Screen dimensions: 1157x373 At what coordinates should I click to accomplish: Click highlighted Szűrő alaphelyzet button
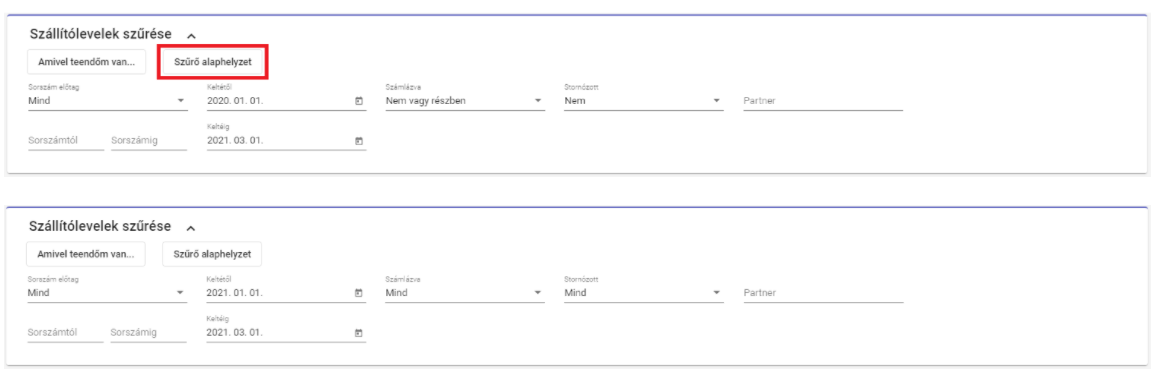pyautogui.click(x=213, y=62)
